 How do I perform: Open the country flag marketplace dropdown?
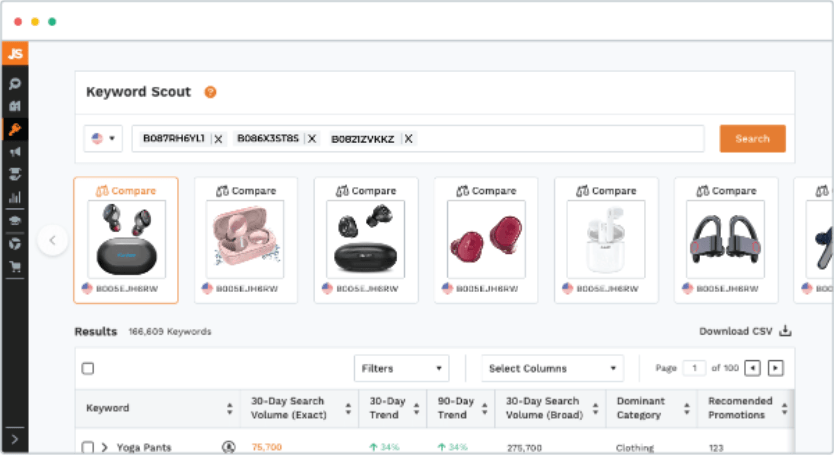pos(103,138)
